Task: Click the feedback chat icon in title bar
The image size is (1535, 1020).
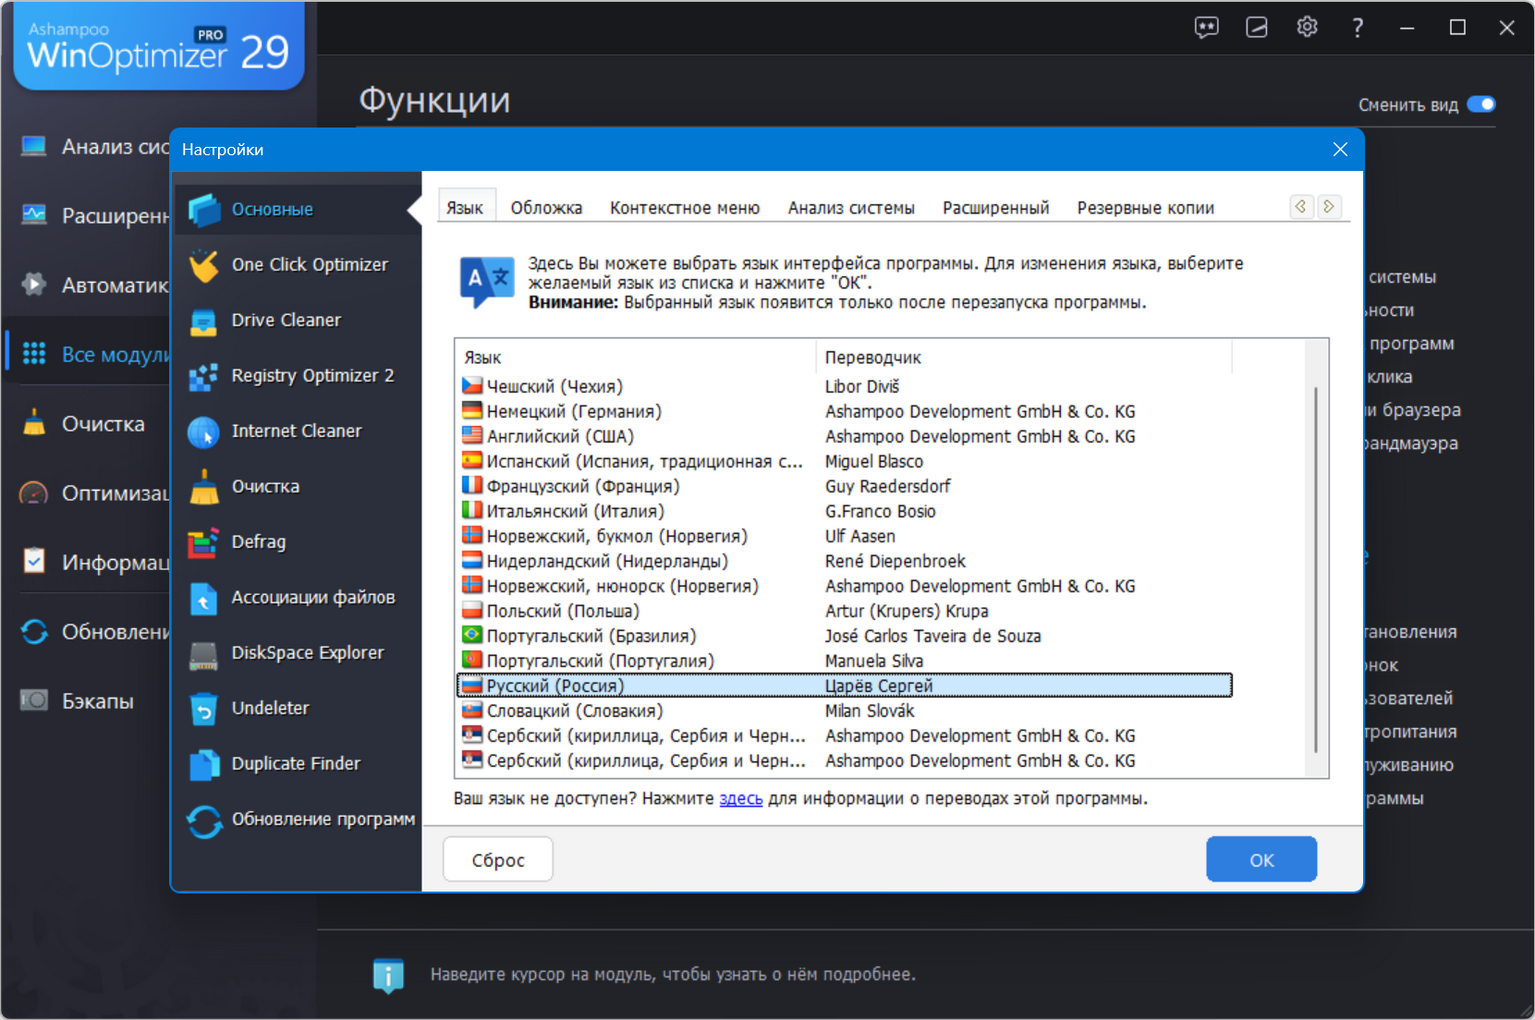Action: tap(1207, 28)
